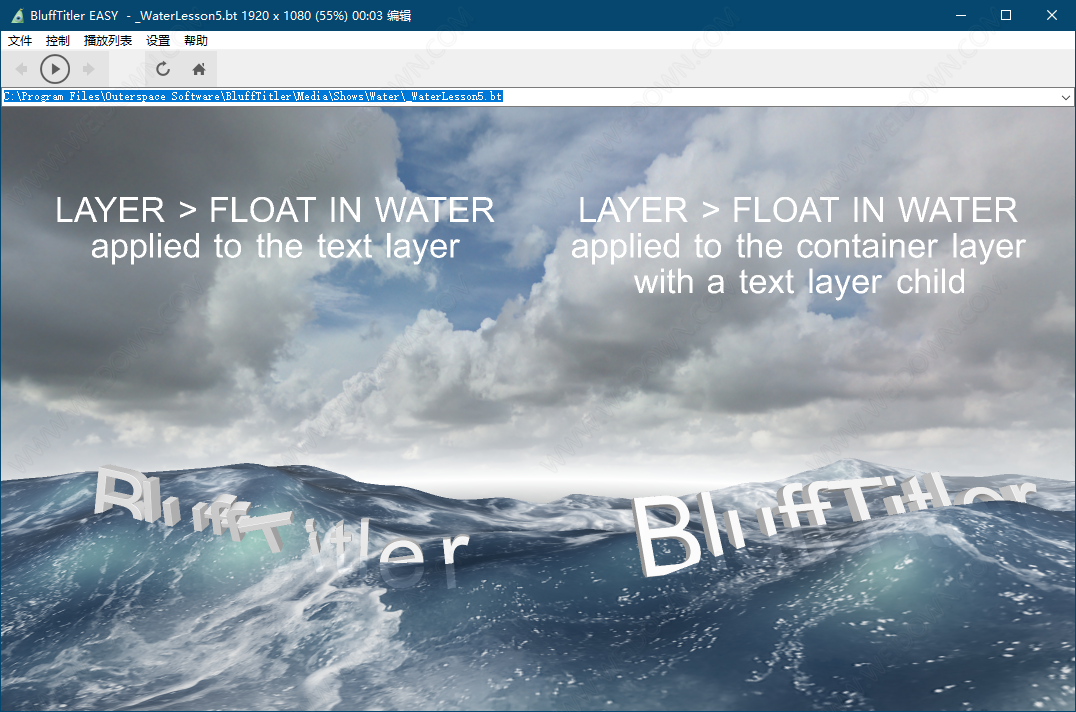Go to the previous show arrow

pyautogui.click(x=21, y=69)
